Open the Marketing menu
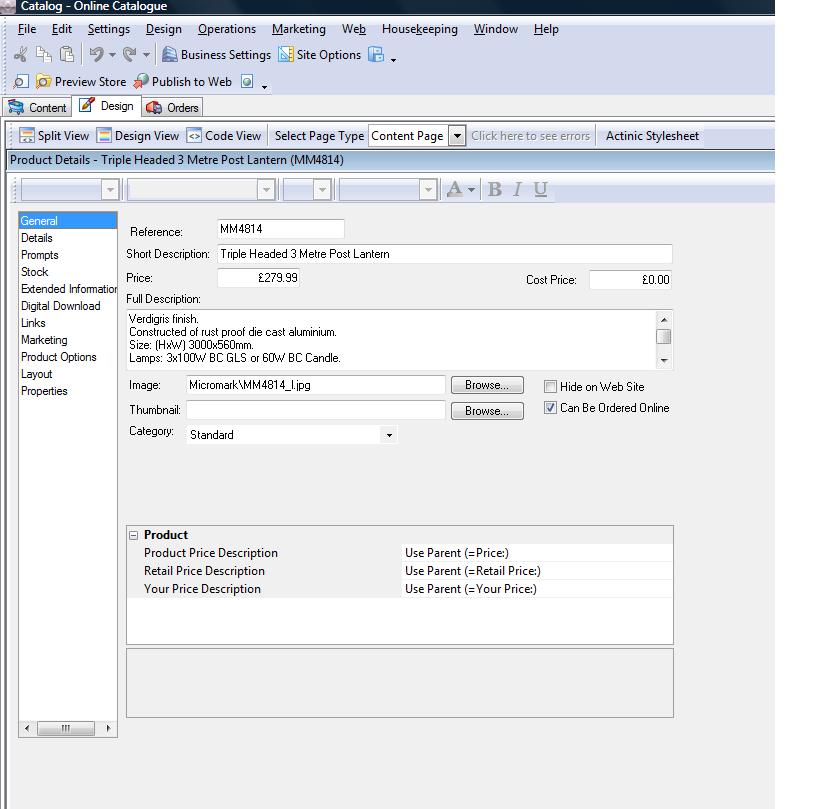840x809 pixels. point(298,29)
